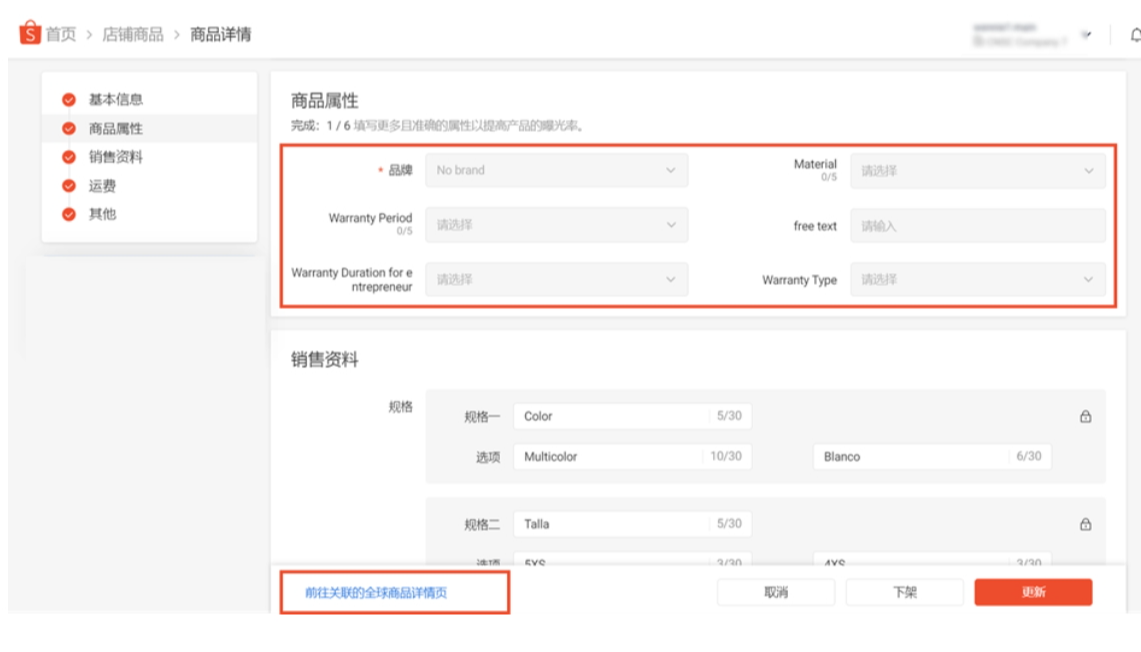
Task: Go to 销售资料 section in sidebar
Action: point(115,157)
